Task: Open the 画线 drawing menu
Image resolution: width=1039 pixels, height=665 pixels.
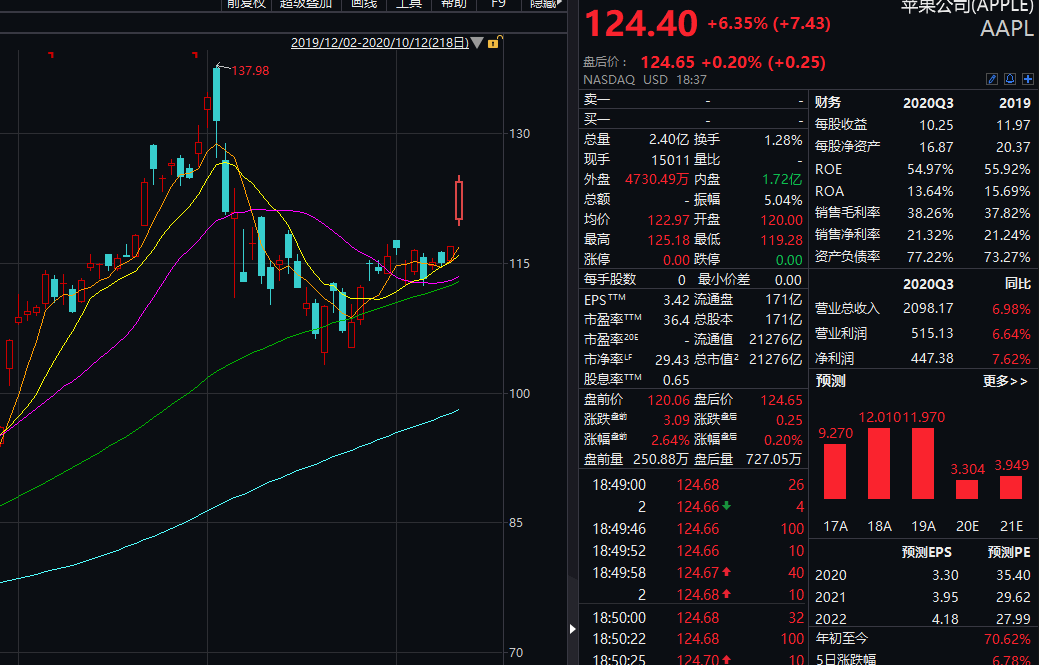Action: click(364, 4)
